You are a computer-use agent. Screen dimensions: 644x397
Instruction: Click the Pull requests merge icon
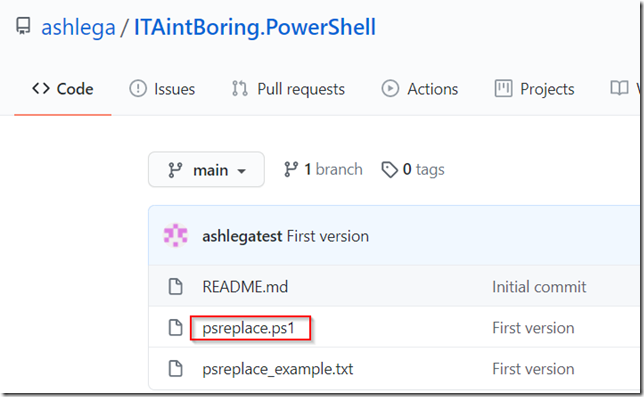point(240,88)
